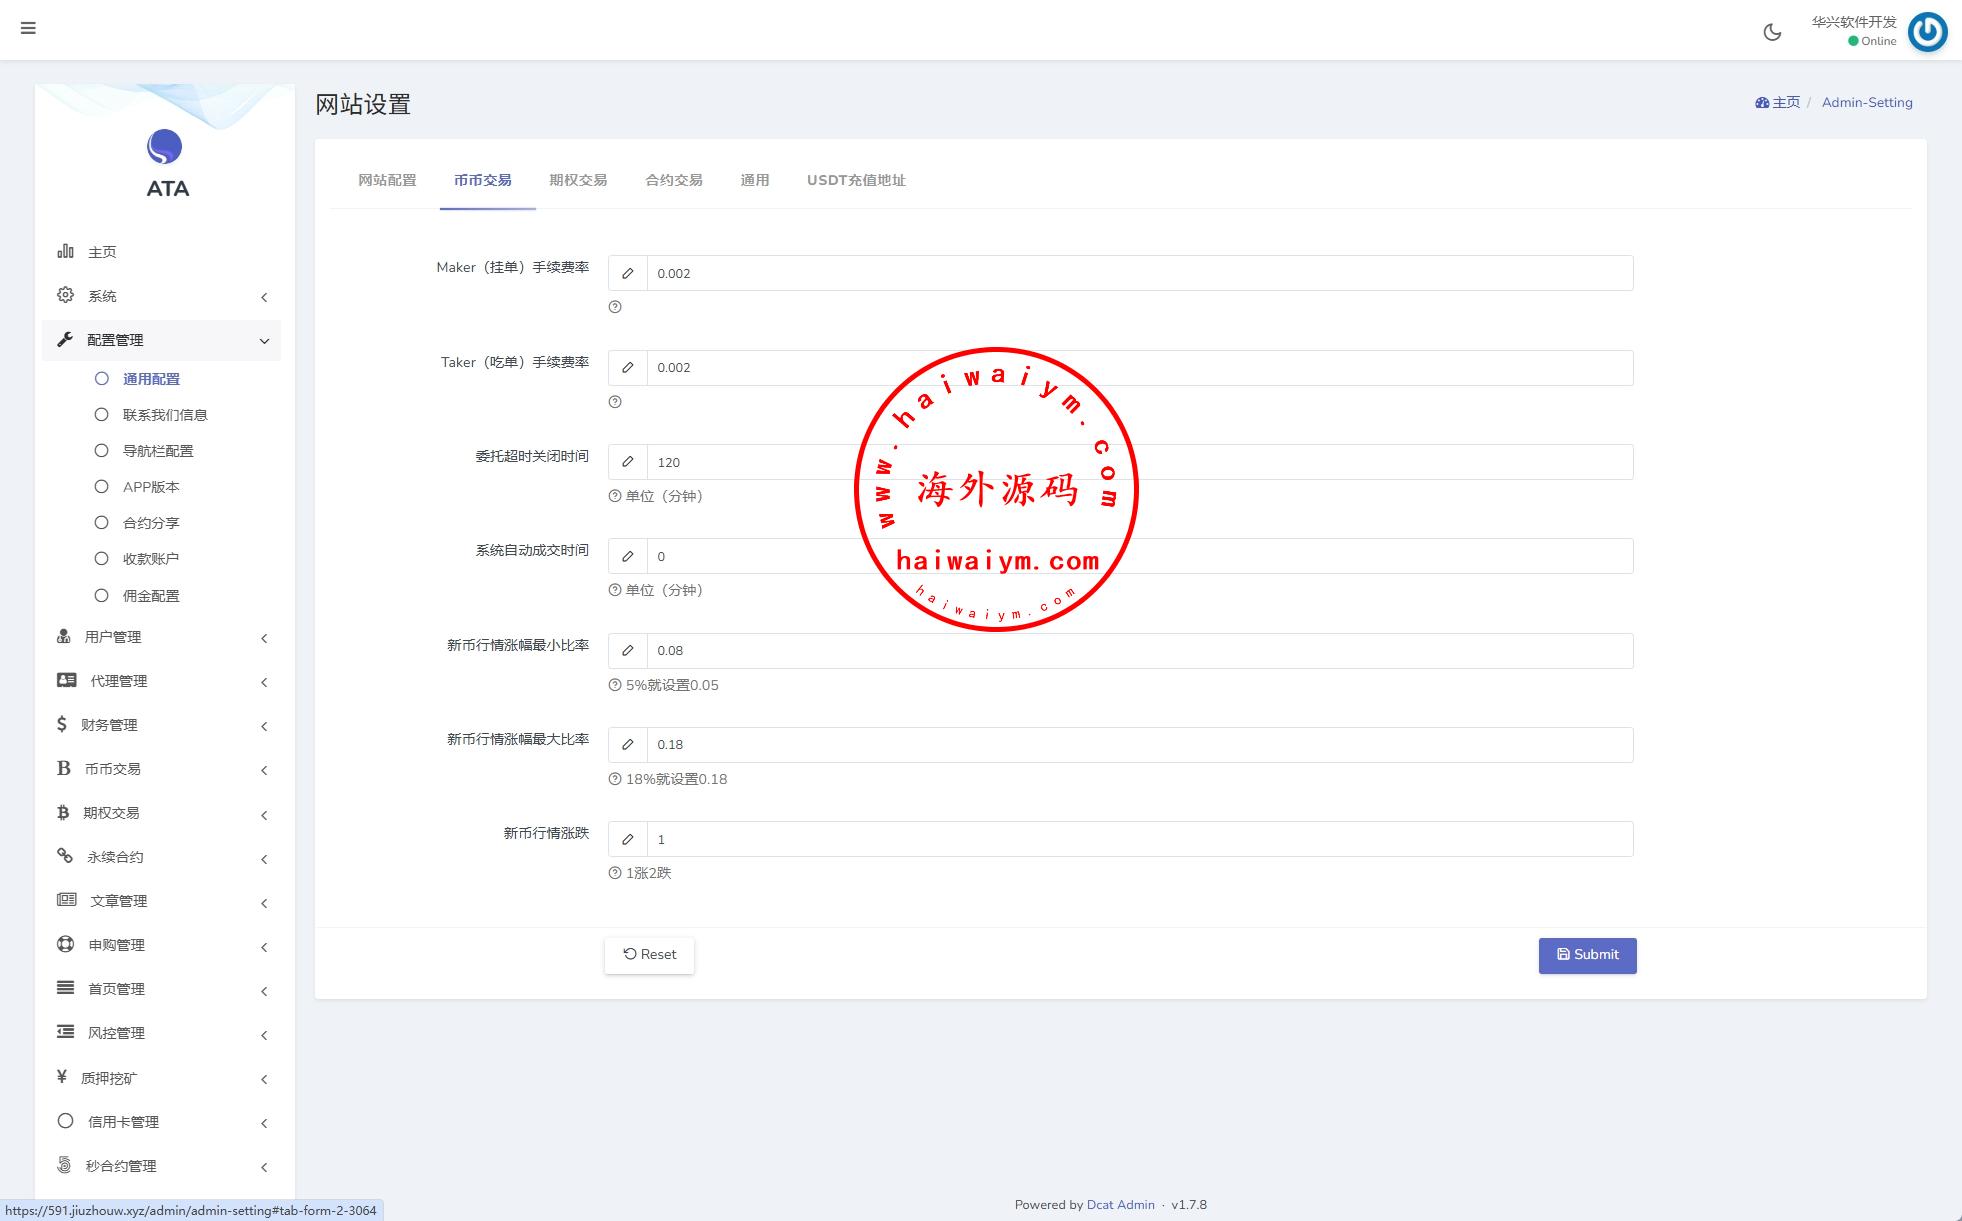This screenshot has width=1962, height=1221.
Task: Toggle dark mode with moon icon
Action: click(1772, 32)
